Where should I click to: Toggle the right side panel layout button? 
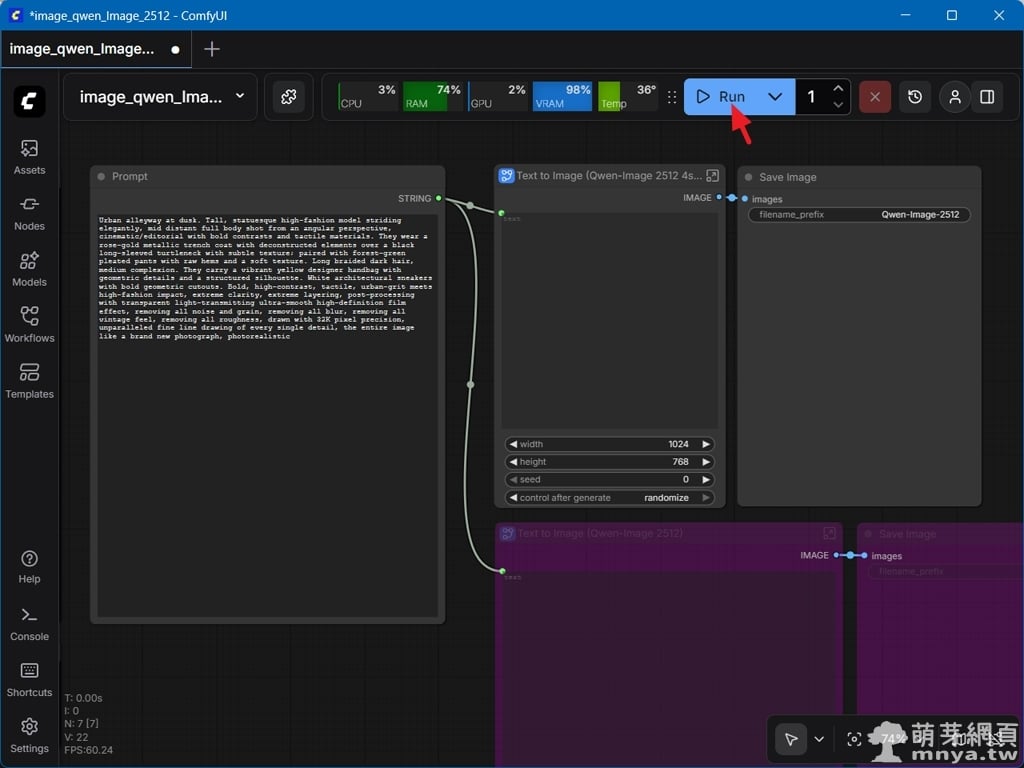(x=987, y=97)
